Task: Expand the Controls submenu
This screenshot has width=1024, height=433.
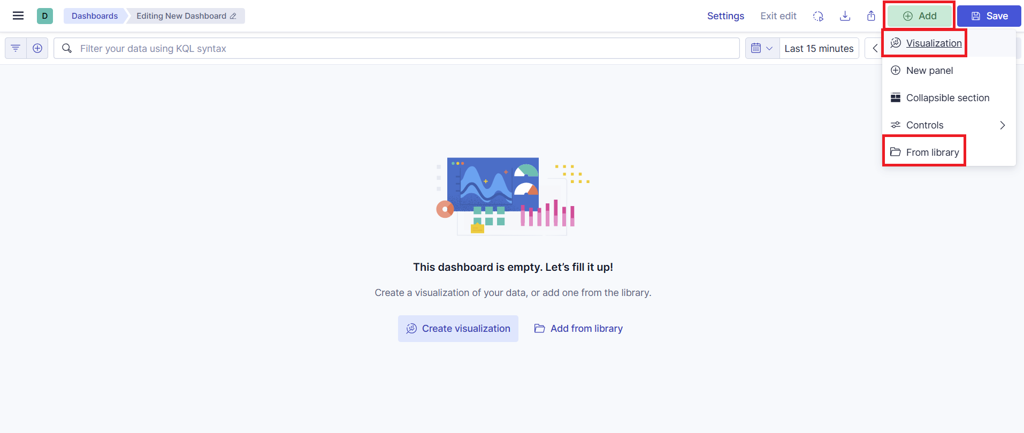Action: (x=949, y=125)
